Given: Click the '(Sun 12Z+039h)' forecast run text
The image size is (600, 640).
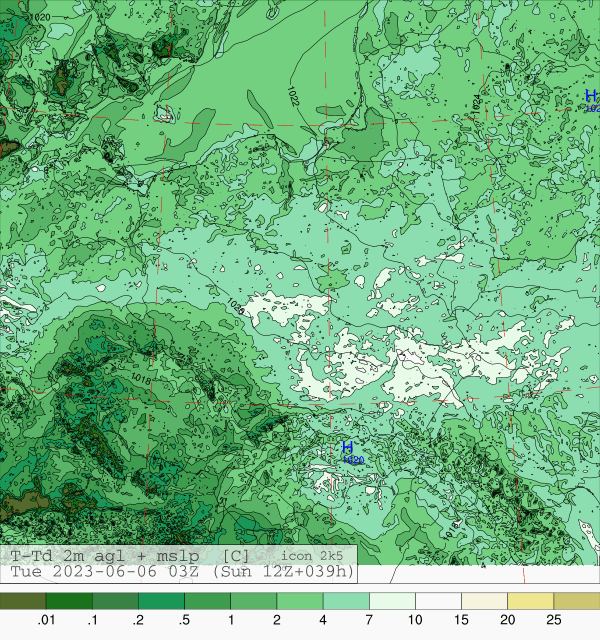Looking at the screenshot, I should [x=283, y=571].
